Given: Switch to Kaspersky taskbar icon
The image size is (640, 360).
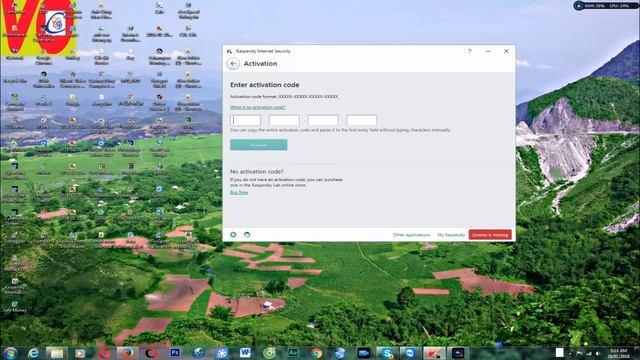Looking at the screenshot, I should tap(434, 353).
